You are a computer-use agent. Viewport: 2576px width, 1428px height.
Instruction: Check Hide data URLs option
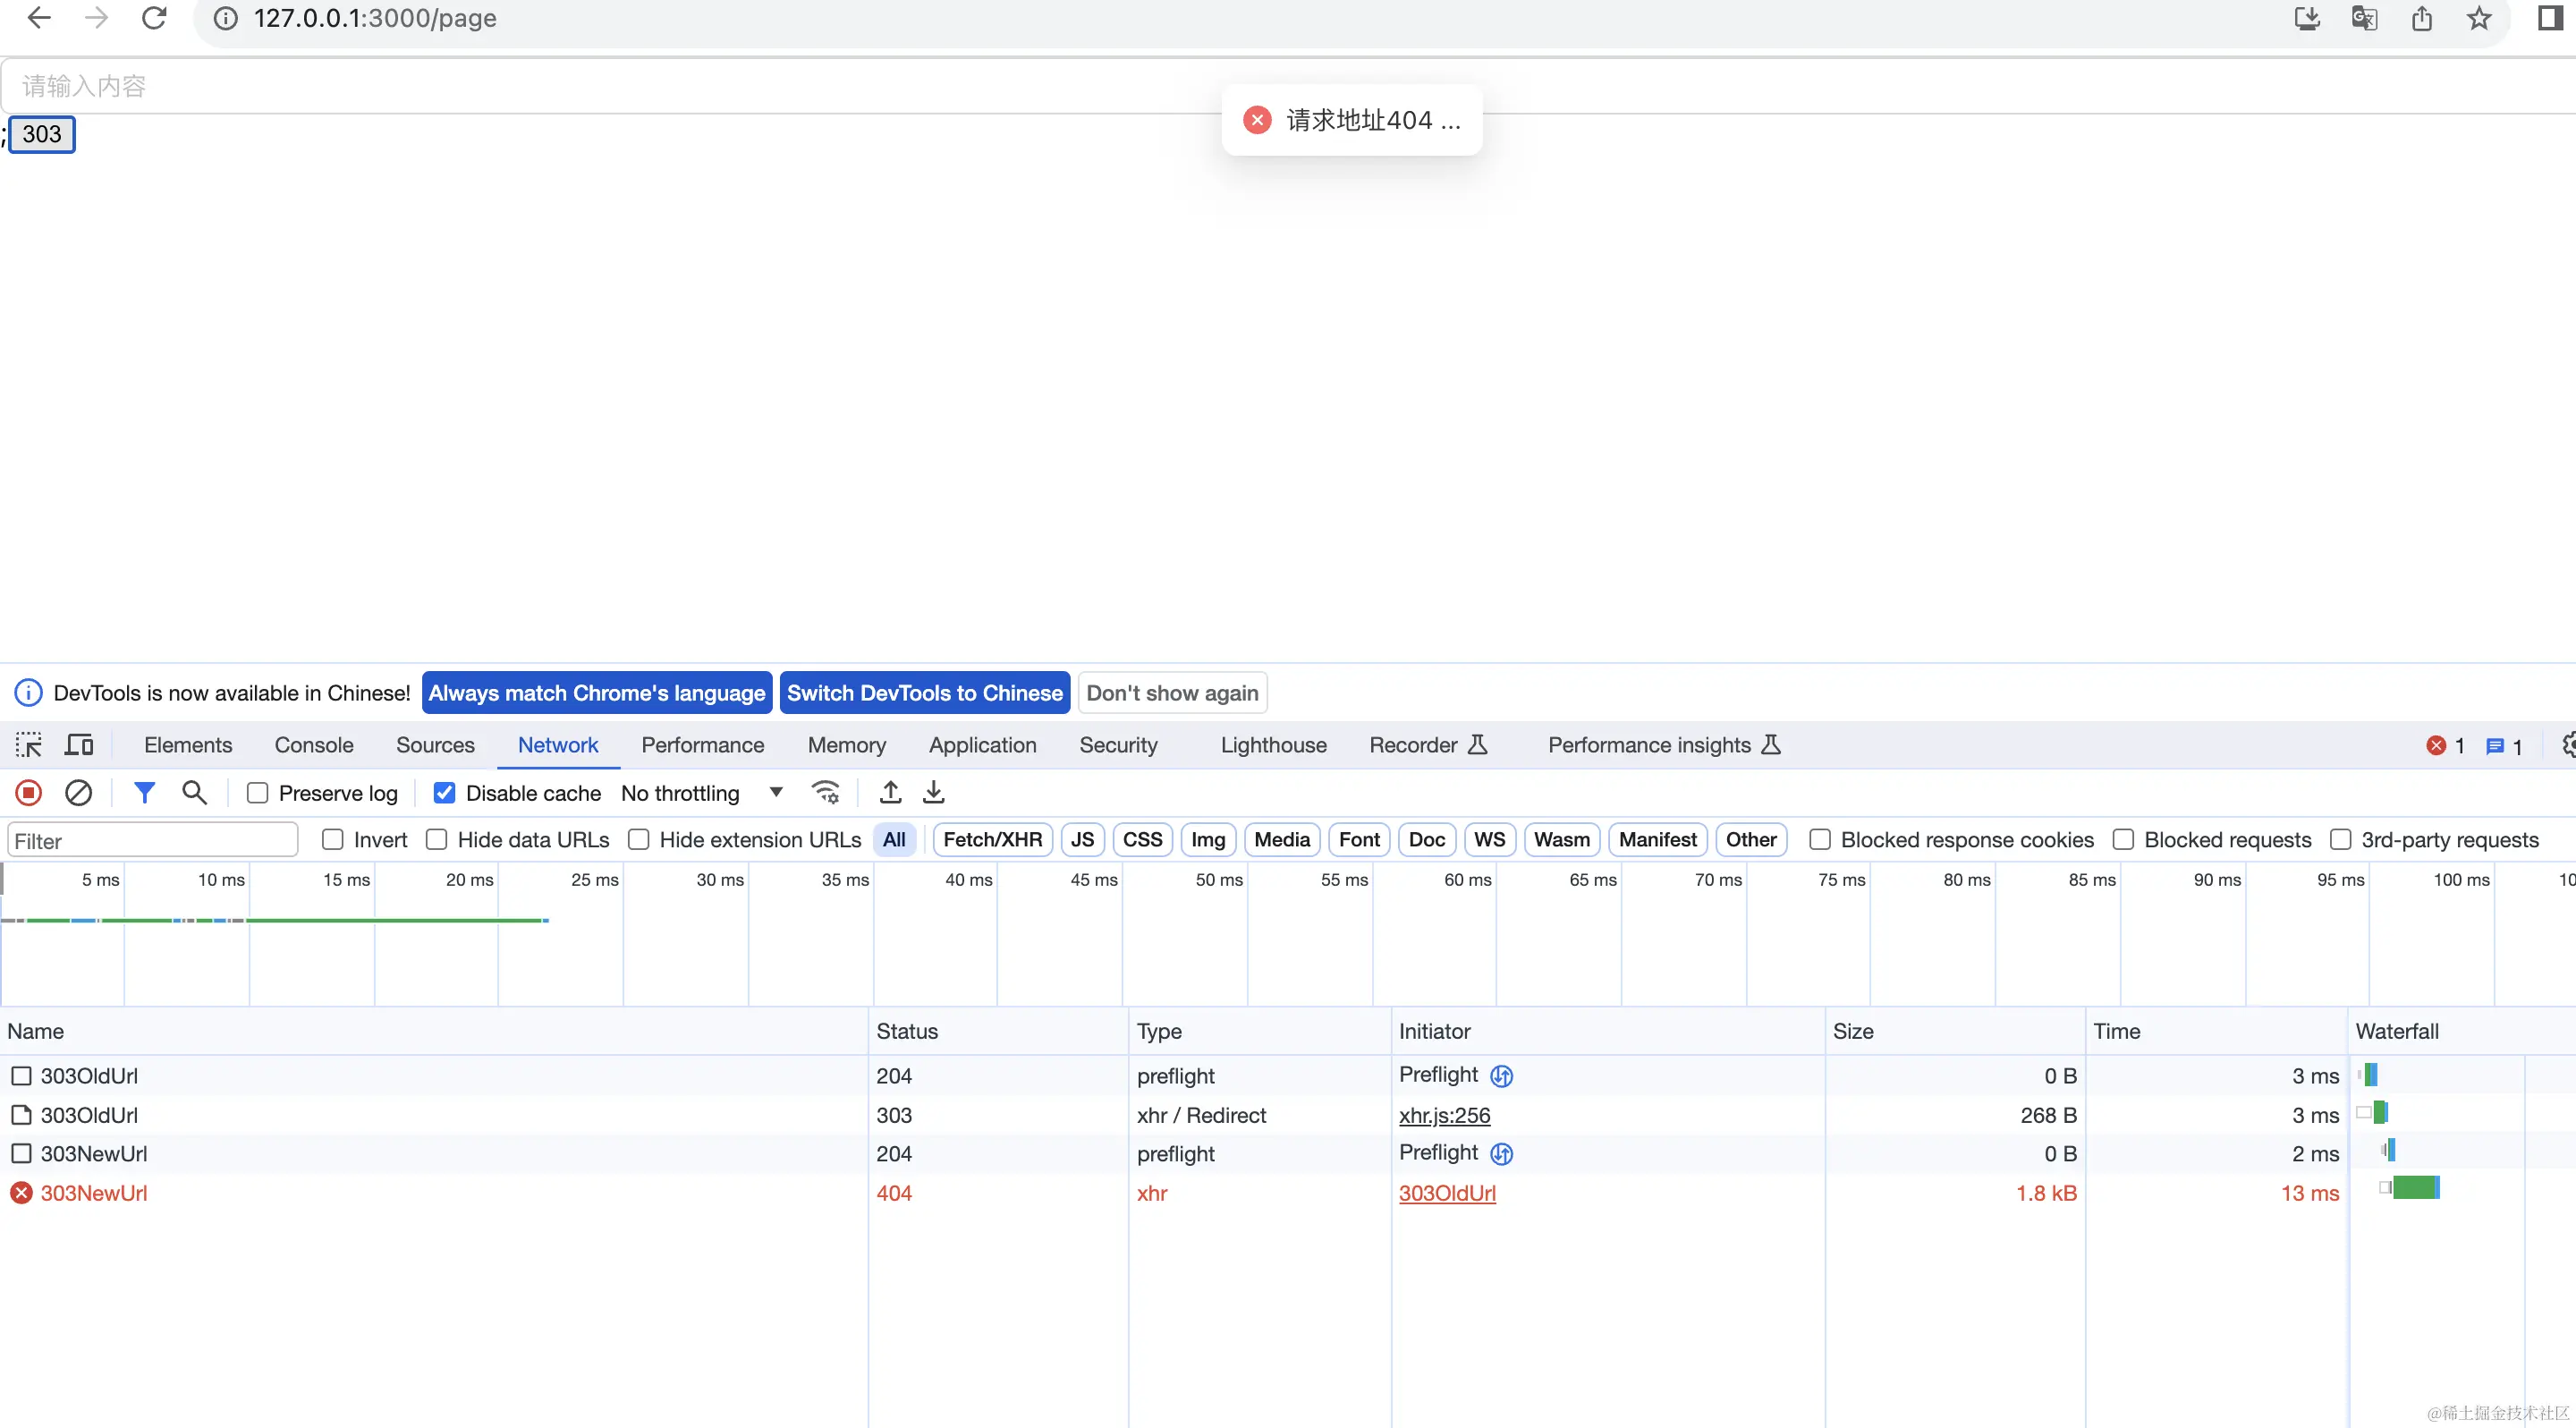pos(437,840)
